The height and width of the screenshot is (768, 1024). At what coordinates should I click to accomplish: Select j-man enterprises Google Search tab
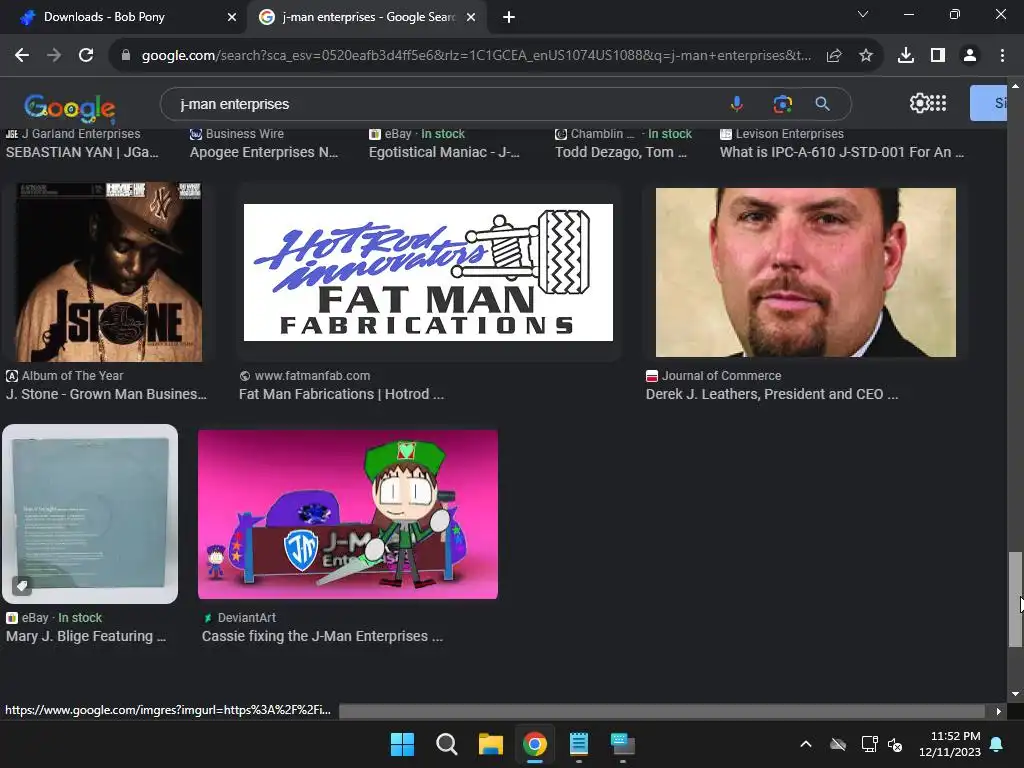(x=369, y=17)
